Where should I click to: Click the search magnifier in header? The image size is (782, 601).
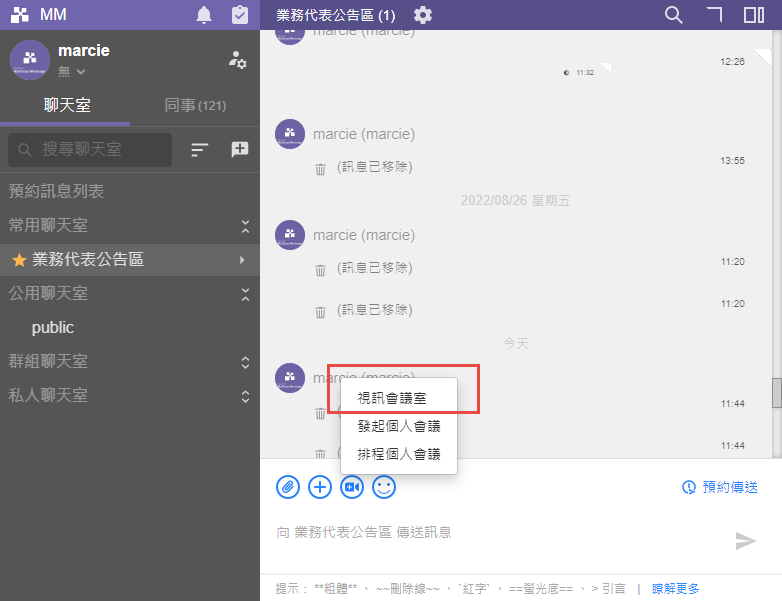673,15
